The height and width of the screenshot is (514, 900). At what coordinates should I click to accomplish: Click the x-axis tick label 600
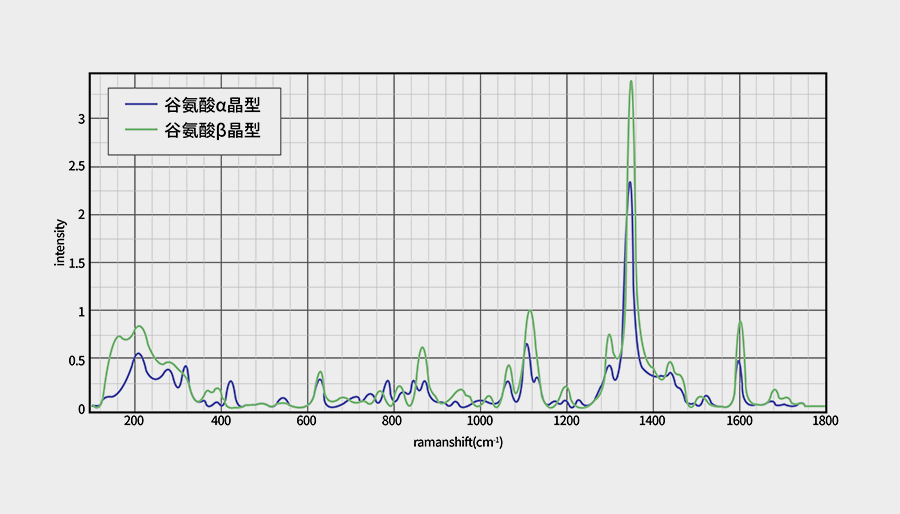coord(307,422)
